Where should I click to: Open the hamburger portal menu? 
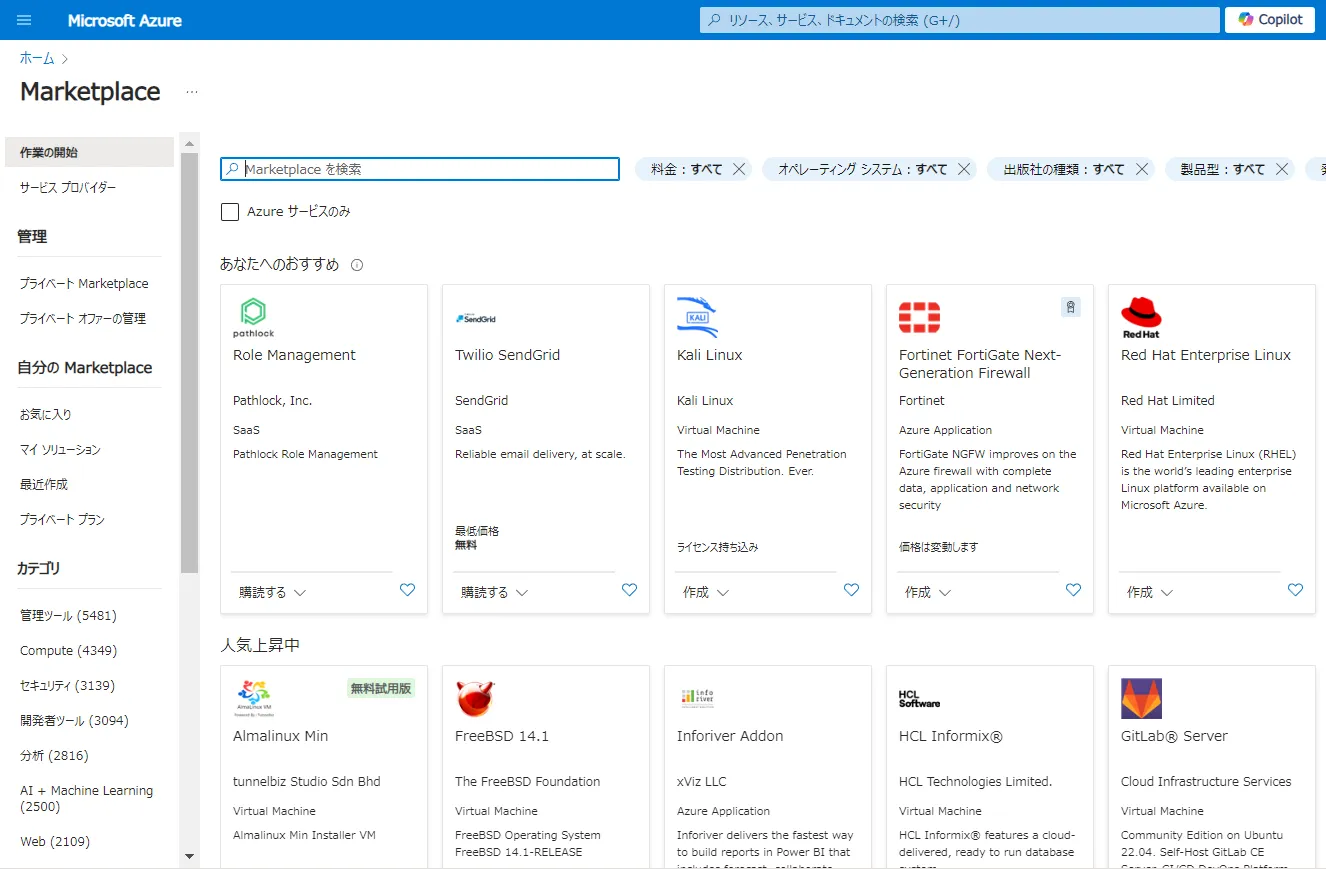(x=25, y=20)
